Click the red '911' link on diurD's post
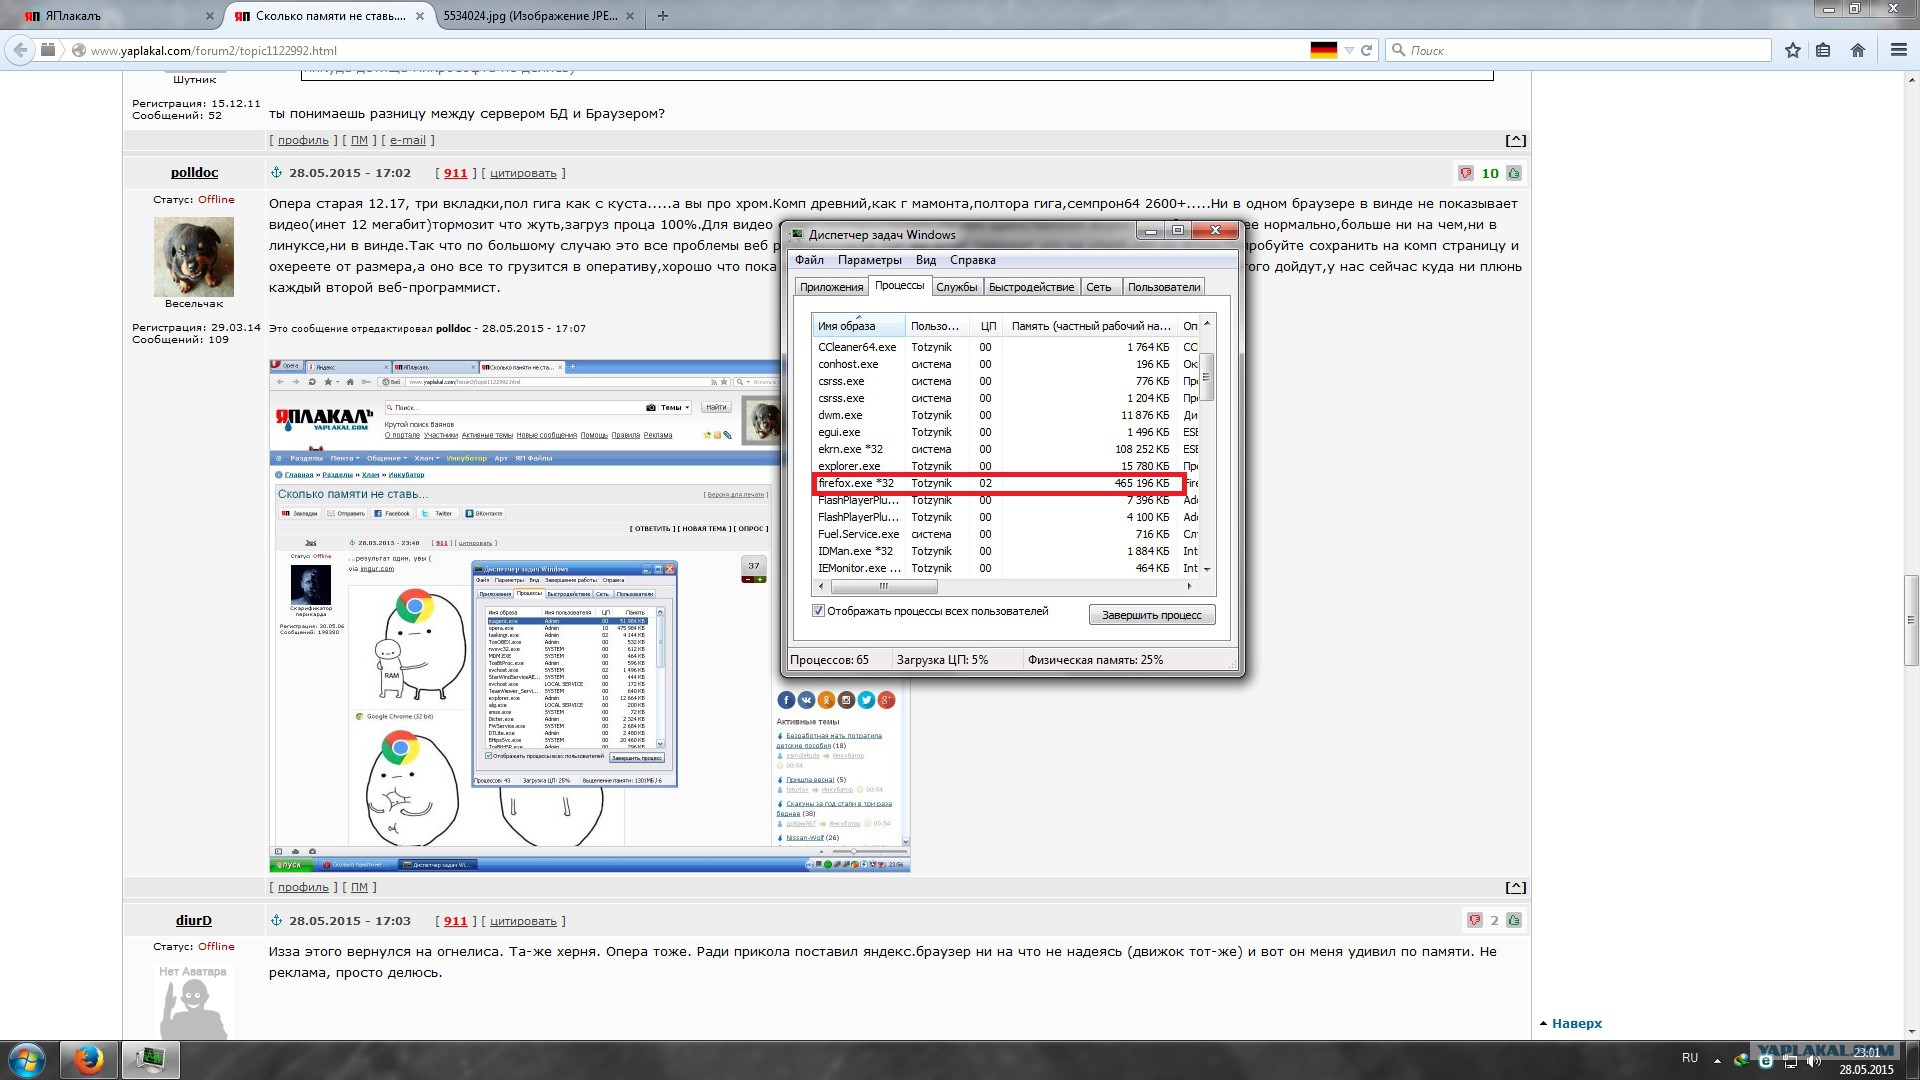 pos(455,920)
